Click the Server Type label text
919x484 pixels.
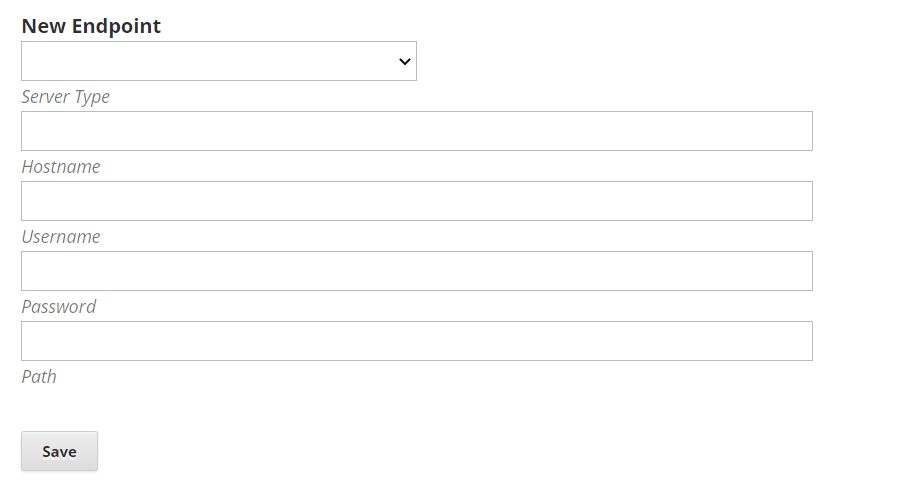(x=65, y=97)
